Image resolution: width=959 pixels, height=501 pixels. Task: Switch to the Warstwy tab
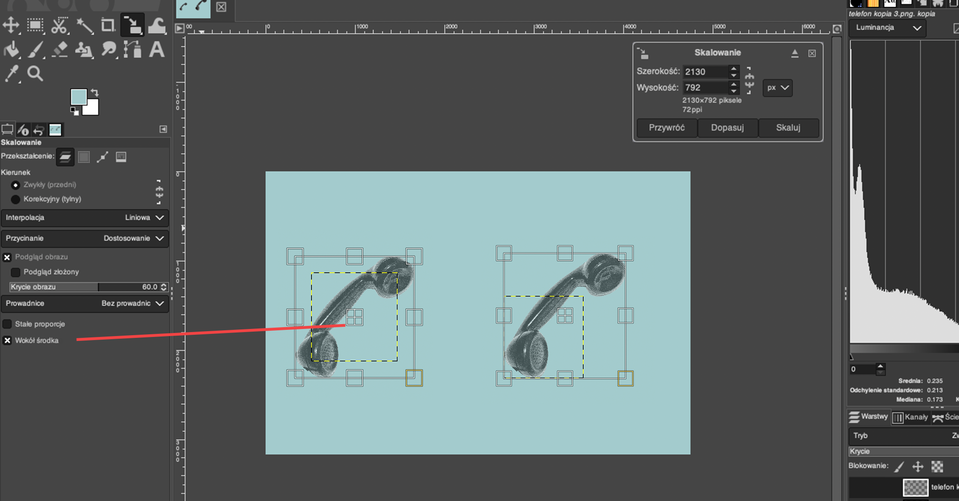869,416
